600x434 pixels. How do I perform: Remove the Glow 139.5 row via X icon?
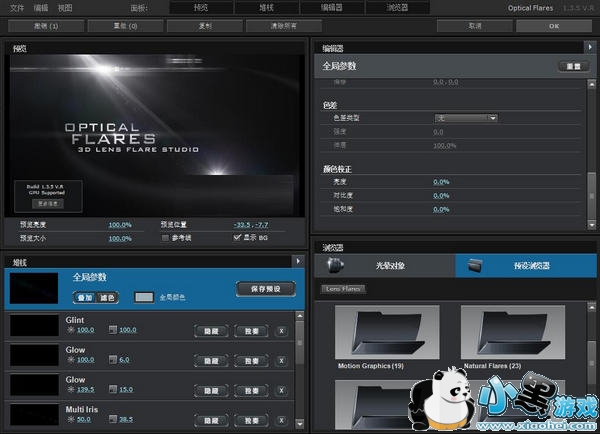point(282,391)
